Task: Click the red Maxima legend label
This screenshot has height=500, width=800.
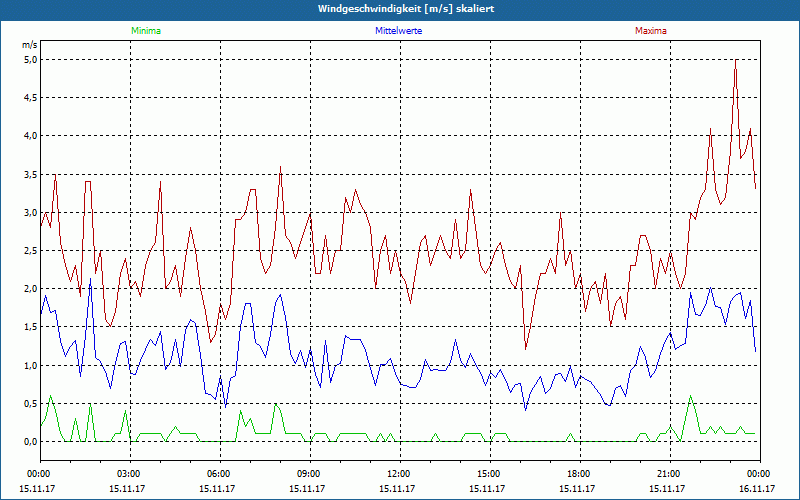Action: pyautogui.click(x=651, y=31)
